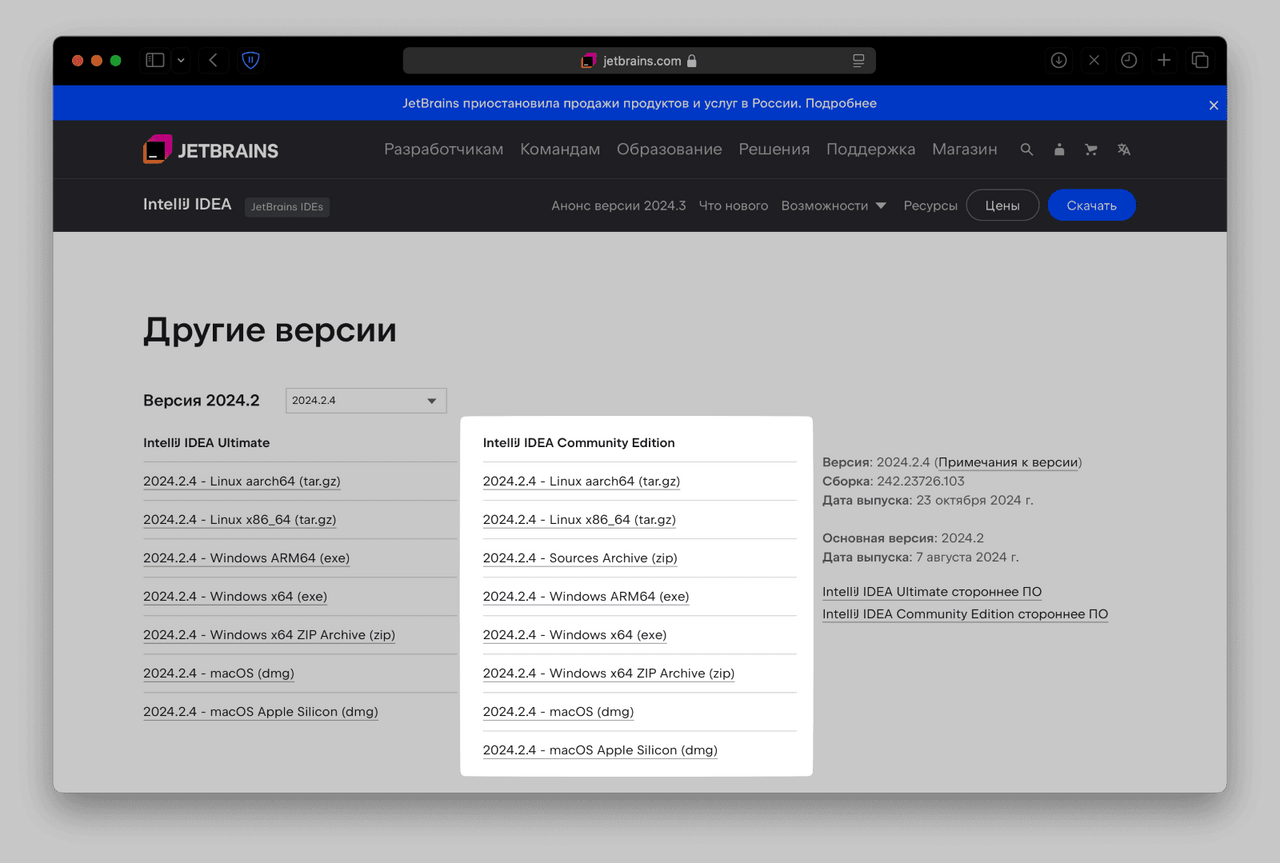The image size is (1280, 863).
Task: Show Safari downloads icon
Action: click(1058, 60)
